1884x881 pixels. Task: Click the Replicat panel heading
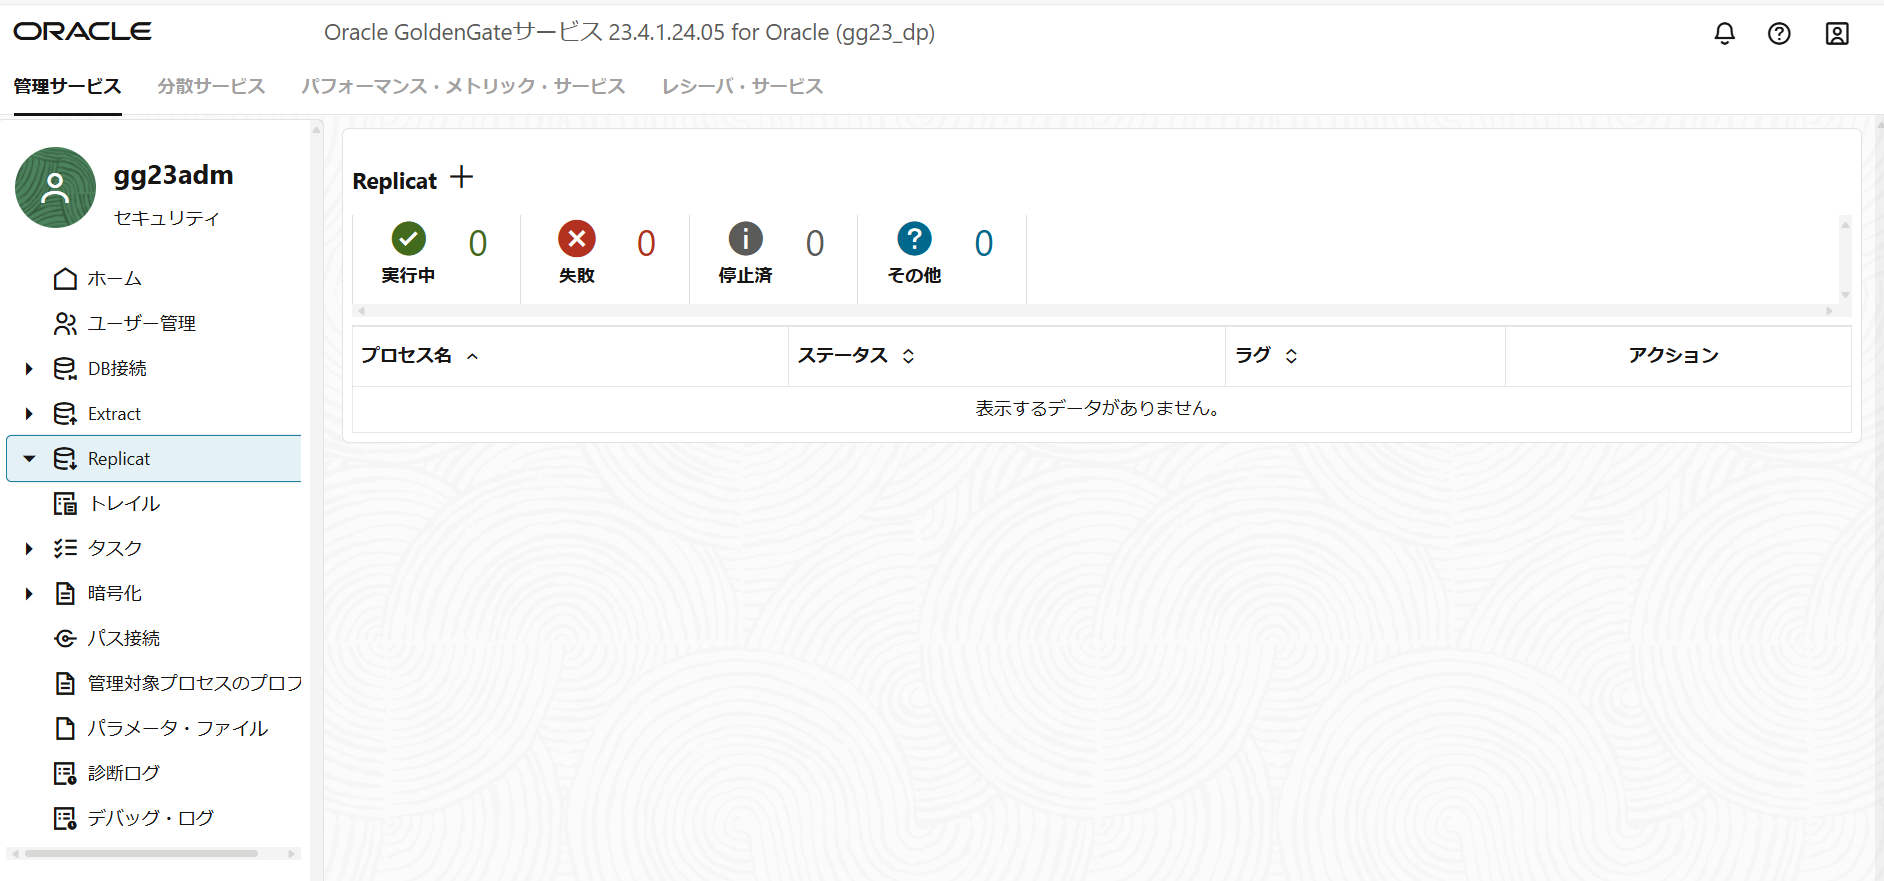[395, 181]
